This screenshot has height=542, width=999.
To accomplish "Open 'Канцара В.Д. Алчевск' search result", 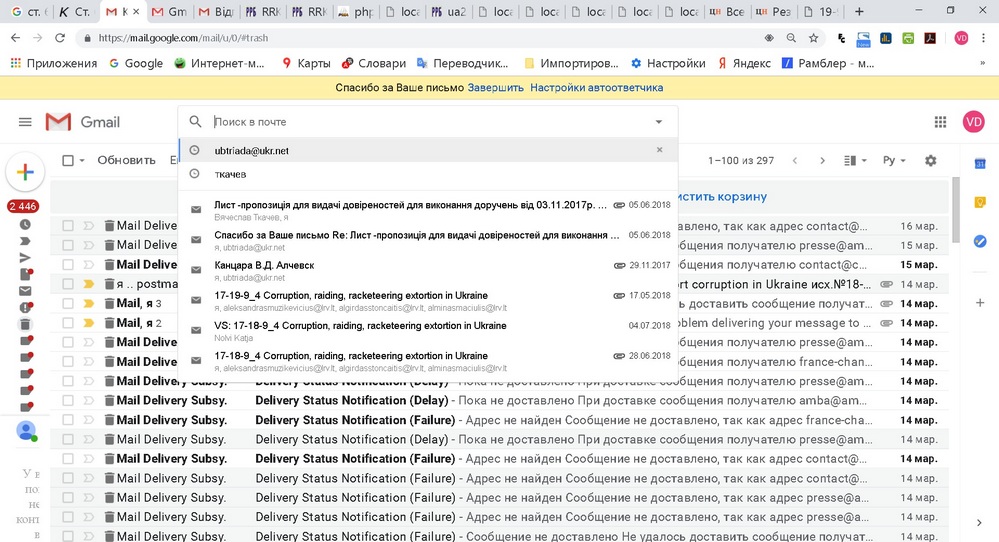I will (428, 271).
